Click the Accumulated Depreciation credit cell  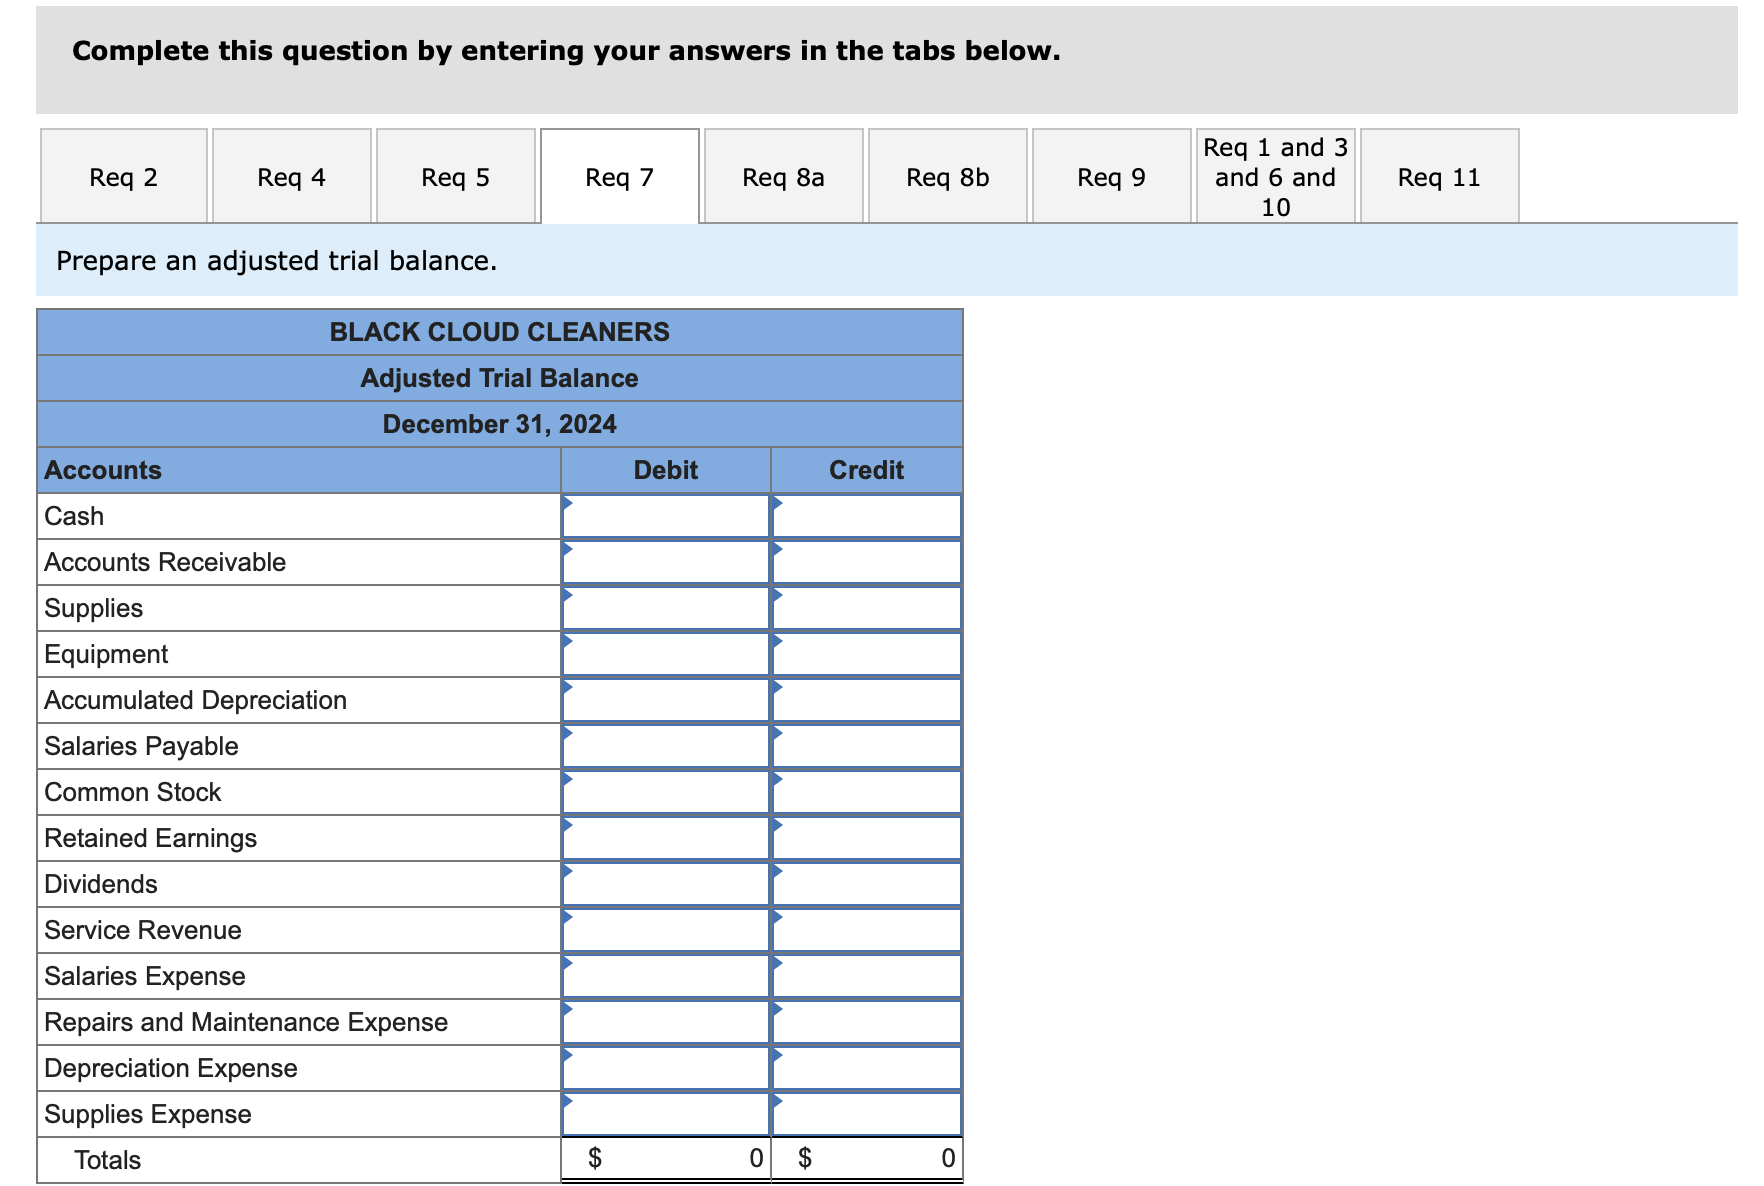click(867, 700)
